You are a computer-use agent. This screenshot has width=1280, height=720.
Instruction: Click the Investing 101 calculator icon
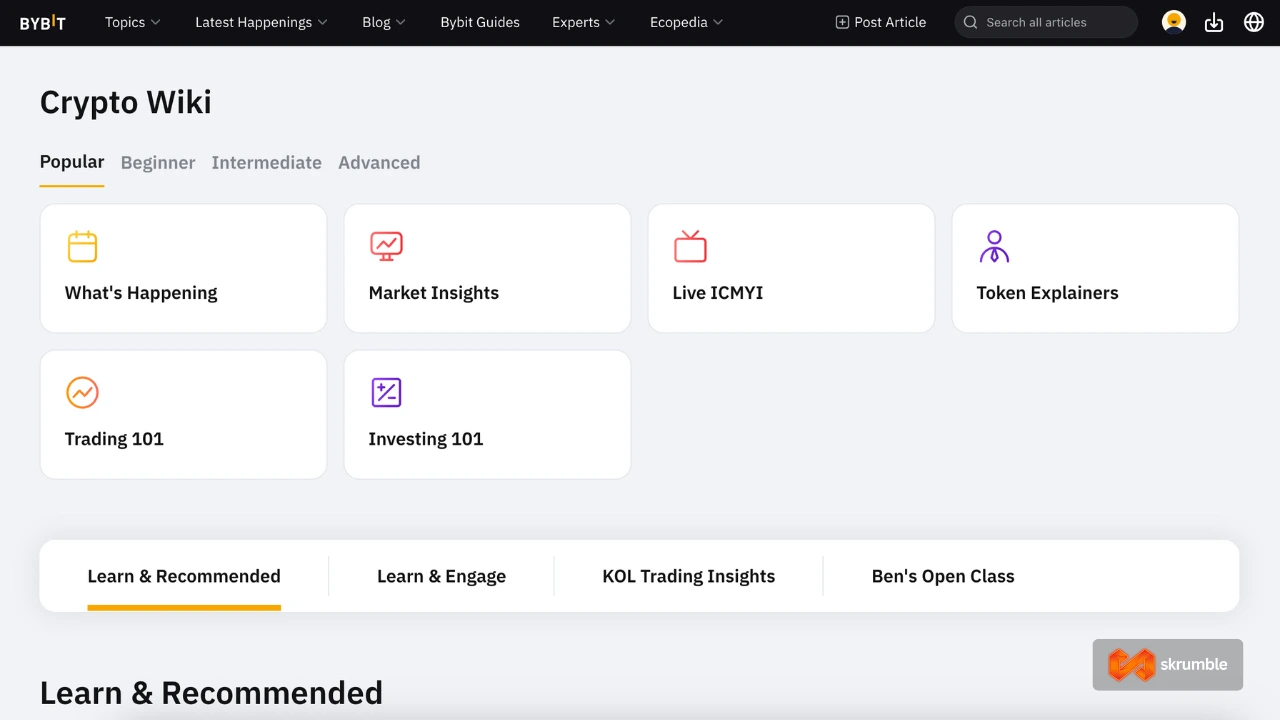(x=386, y=392)
